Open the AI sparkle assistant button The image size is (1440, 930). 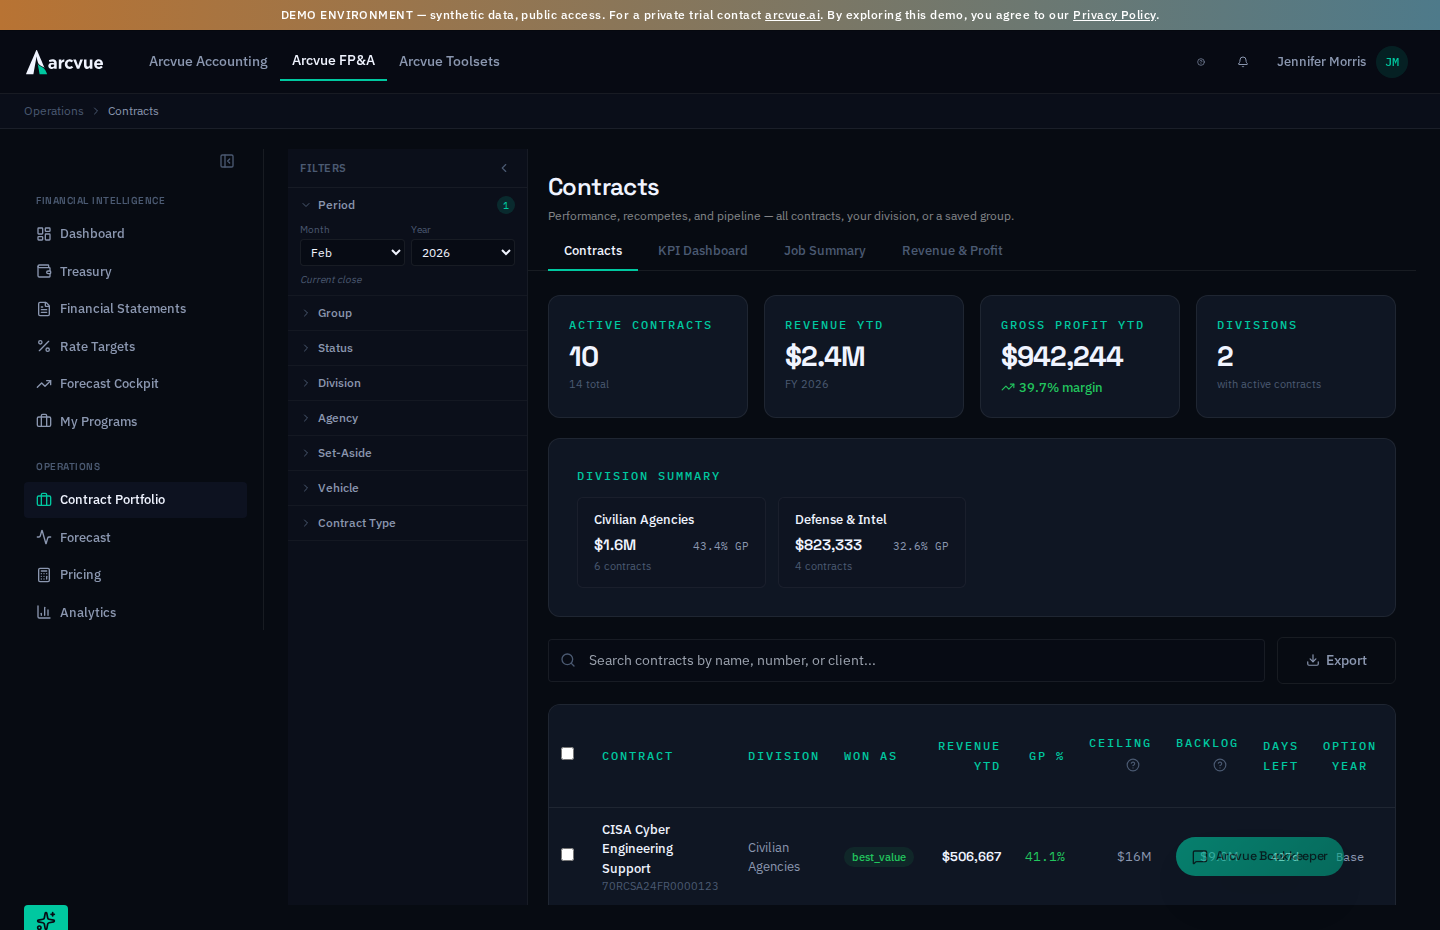[x=46, y=918]
